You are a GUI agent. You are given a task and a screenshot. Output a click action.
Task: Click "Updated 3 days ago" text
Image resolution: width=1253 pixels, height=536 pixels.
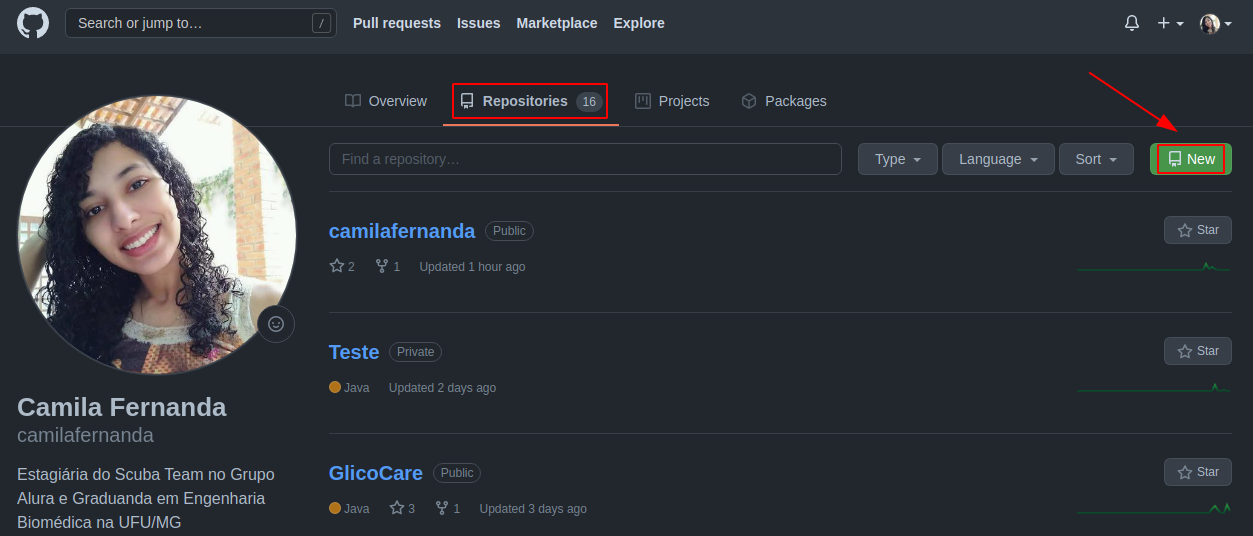click(533, 509)
